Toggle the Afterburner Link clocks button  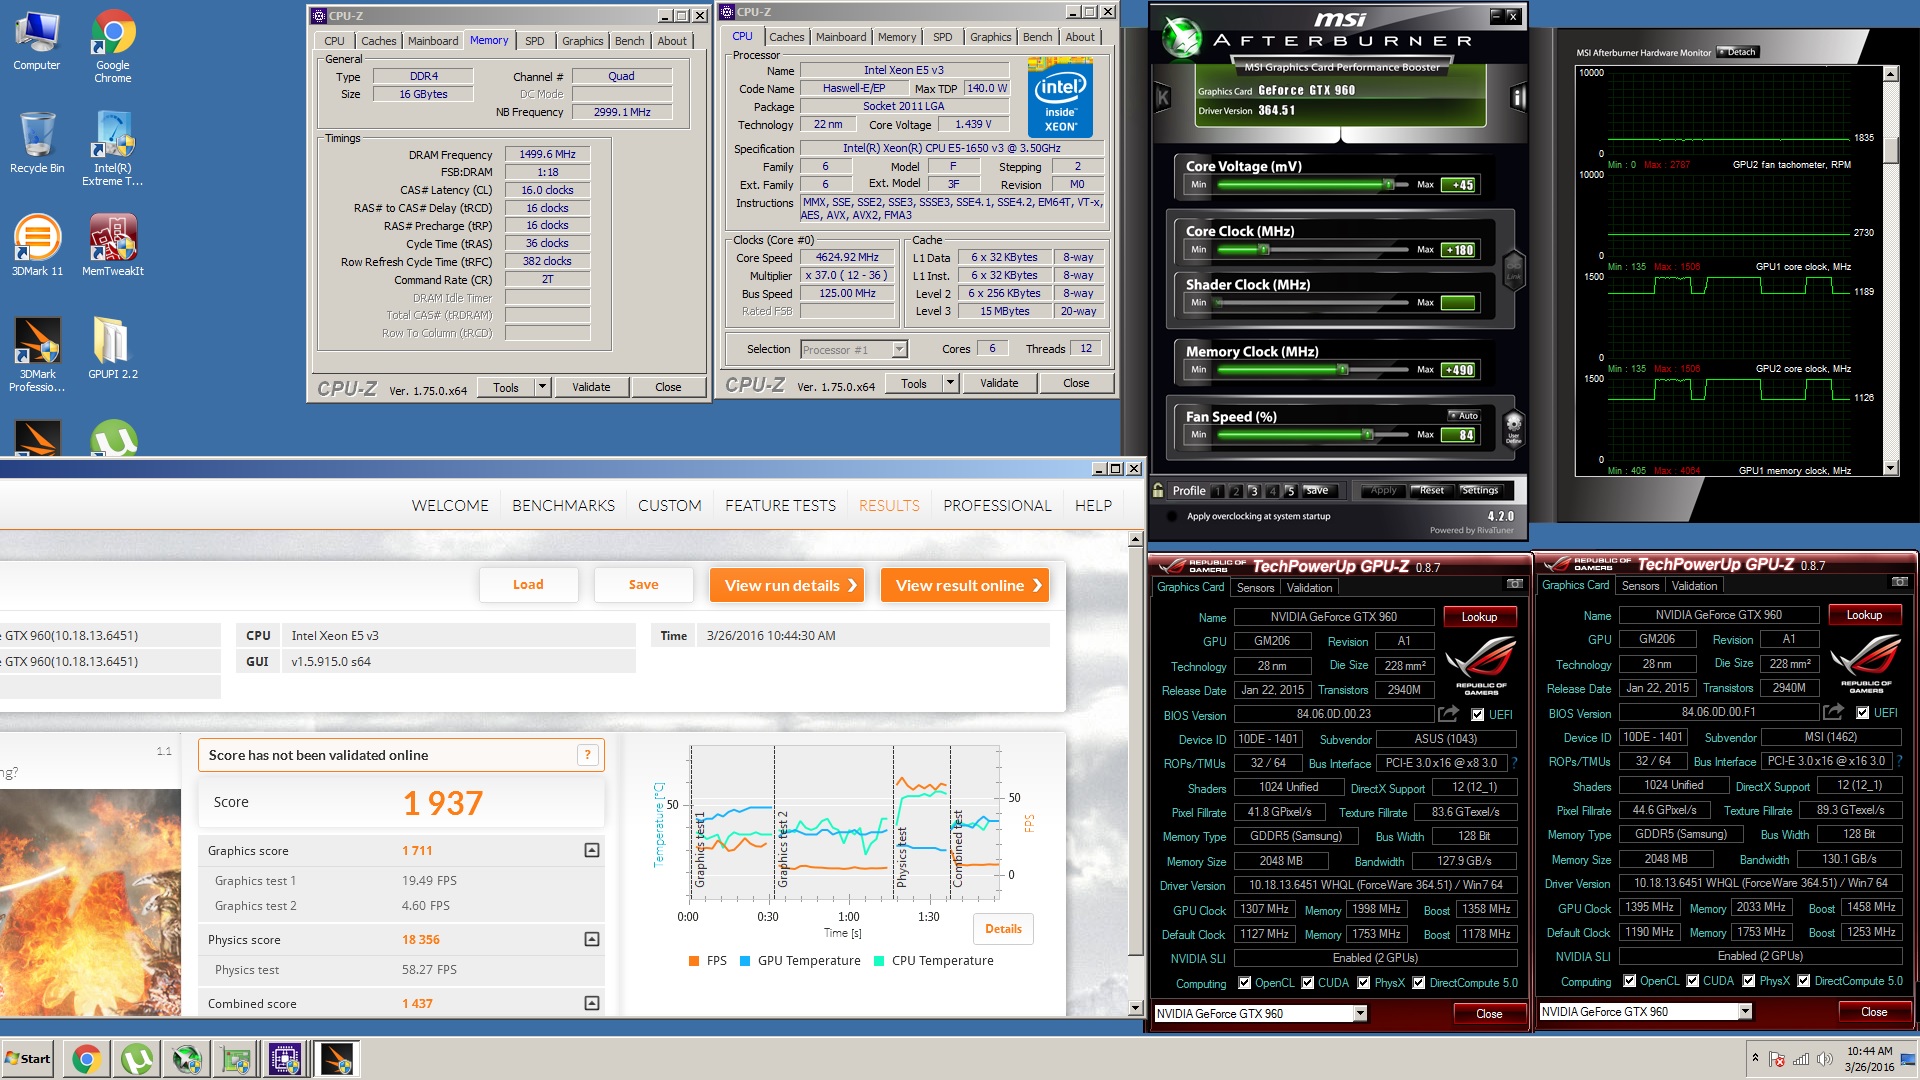[1514, 269]
